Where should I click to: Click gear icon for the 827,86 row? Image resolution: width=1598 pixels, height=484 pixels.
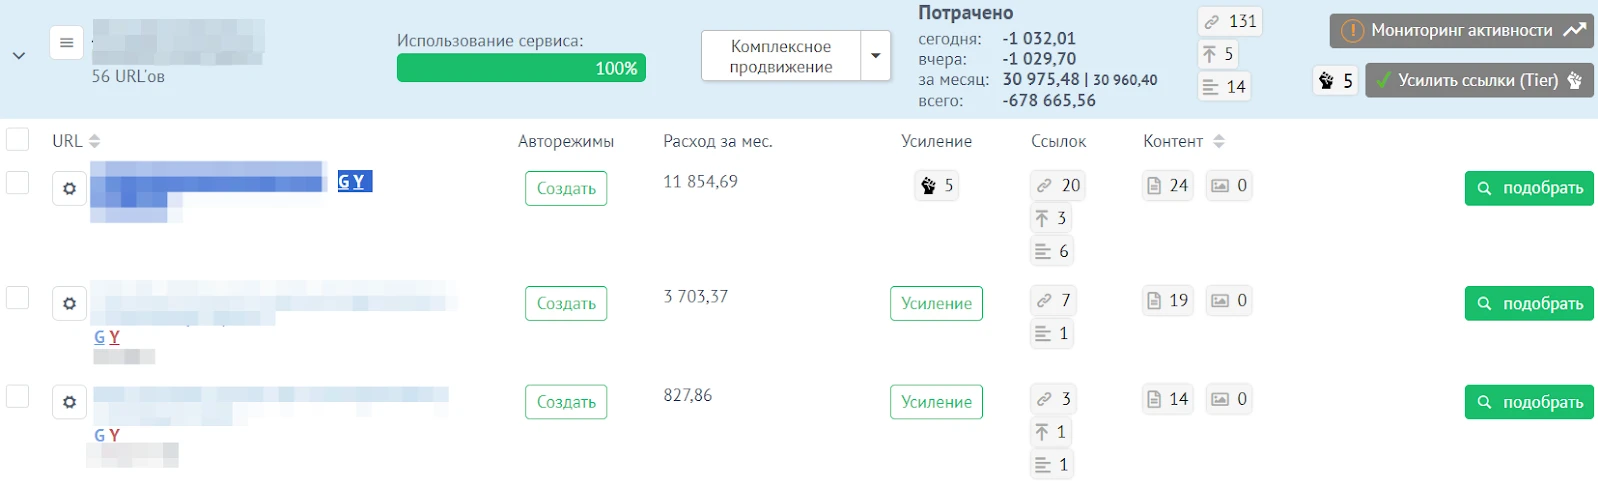click(69, 402)
